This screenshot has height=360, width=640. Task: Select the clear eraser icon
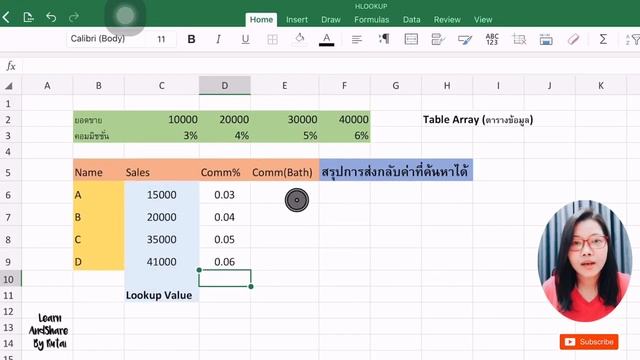[573, 39]
